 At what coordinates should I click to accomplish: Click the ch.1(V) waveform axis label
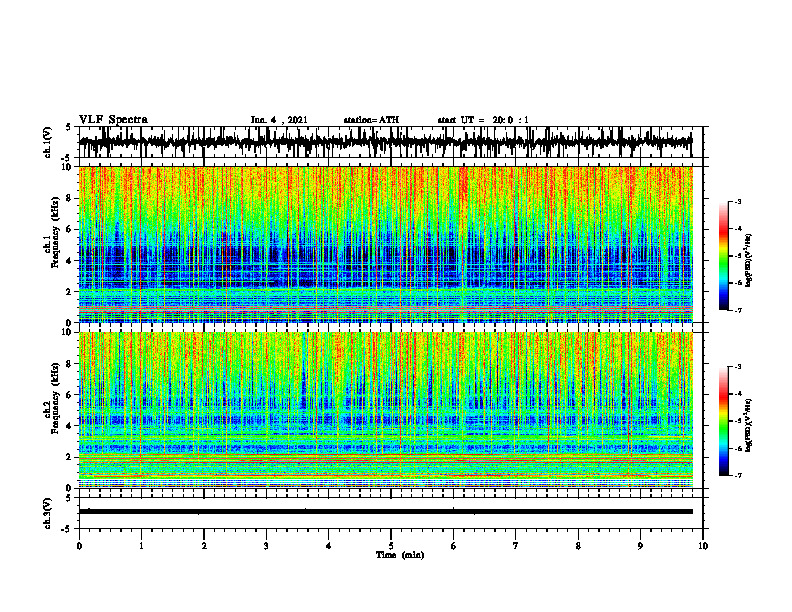[x=47, y=142]
